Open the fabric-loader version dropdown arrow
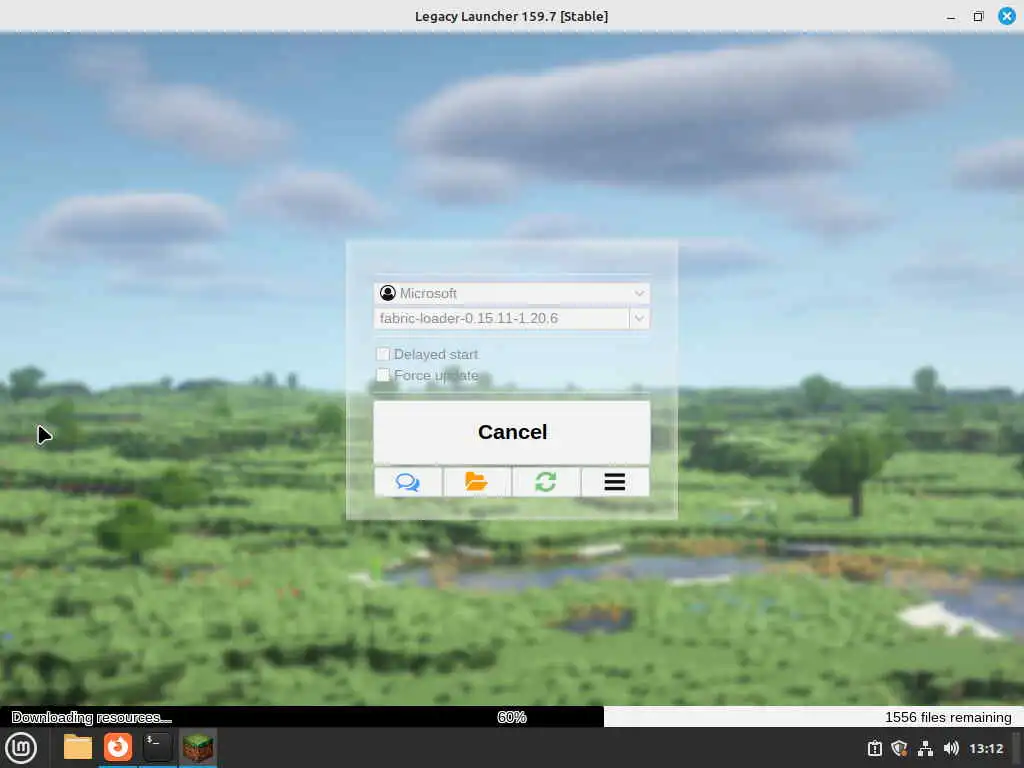The width and height of the screenshot is (1024, 768). pyautogui.click(x=639, y=319)
